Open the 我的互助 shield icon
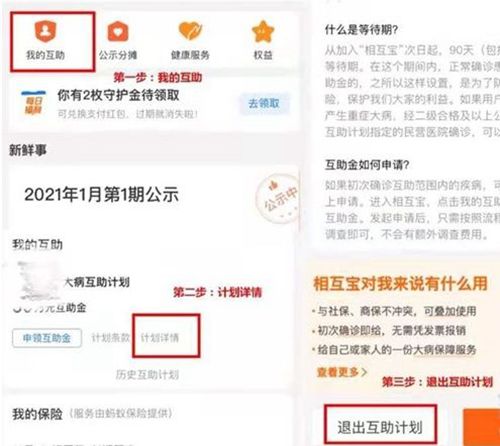 pos(46,31)
